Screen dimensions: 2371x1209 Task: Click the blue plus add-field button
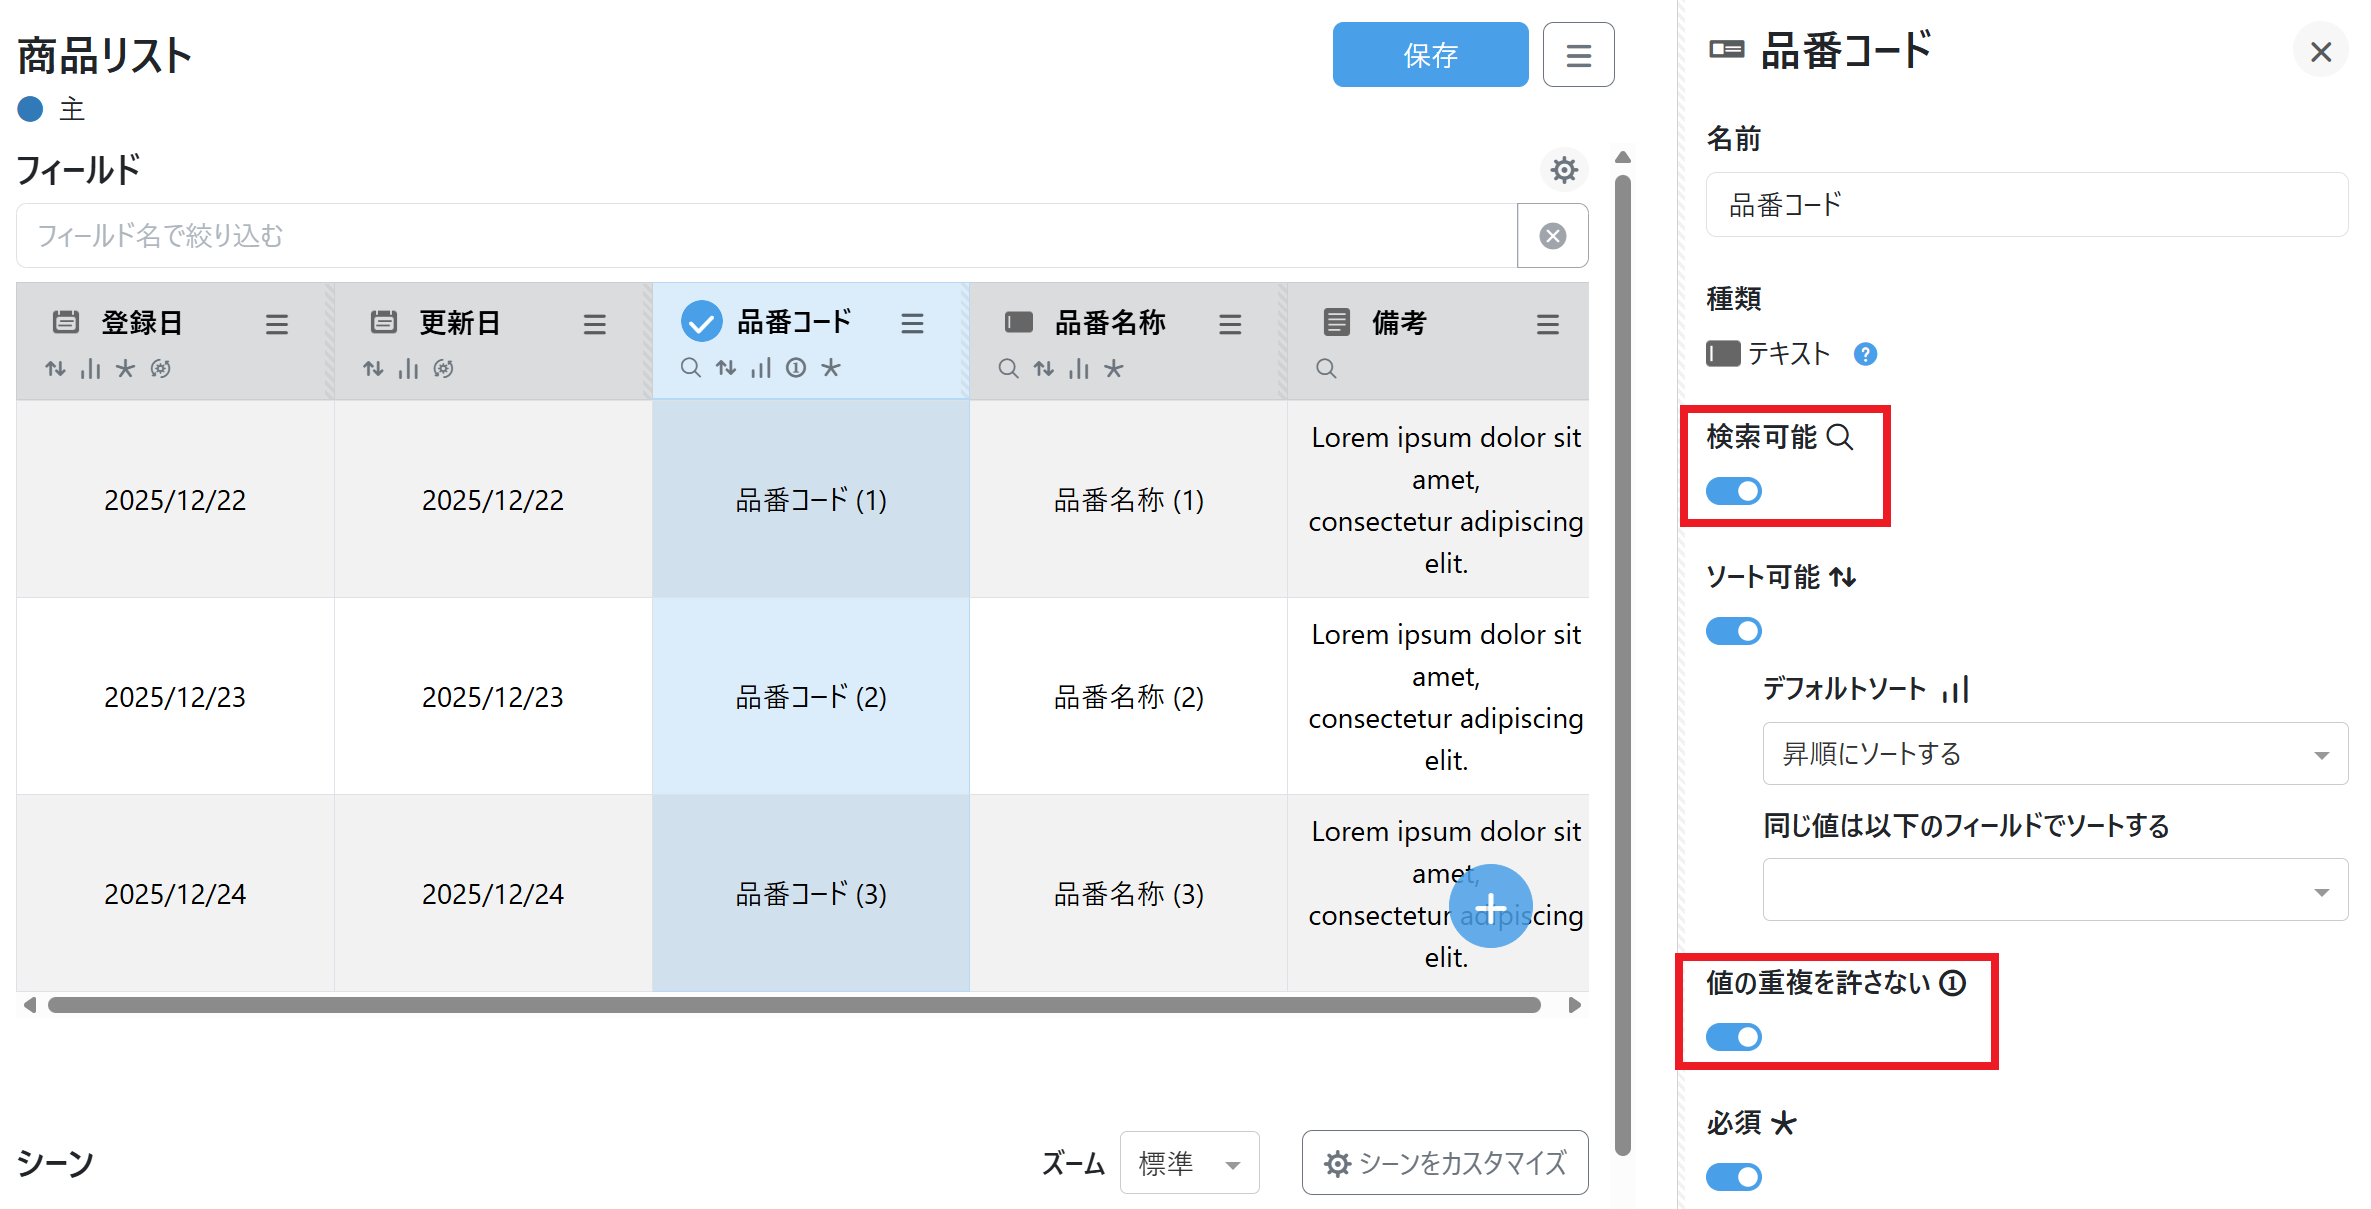tap(1490, 907)
